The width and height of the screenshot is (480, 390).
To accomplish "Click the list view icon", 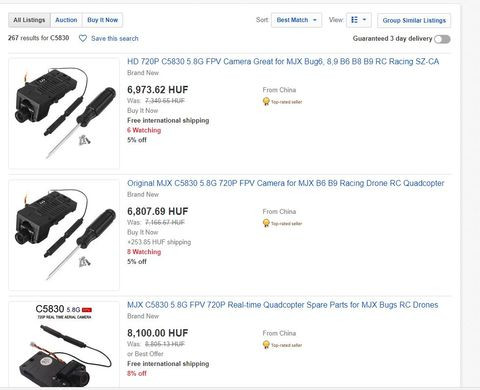I will pyautogui.click(x=354, y=20).
